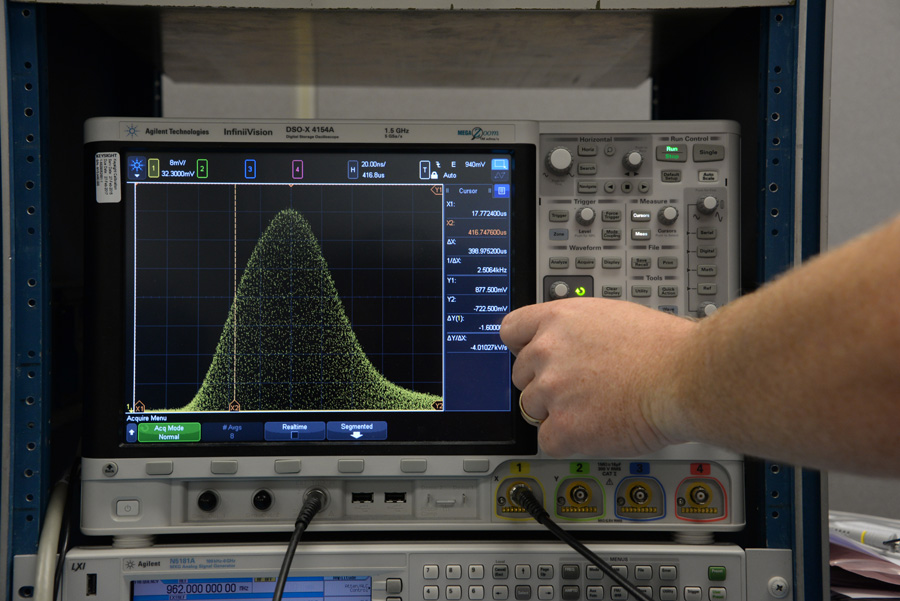Expand the Cursor sidebar panel menu
Image resolution: width=900 pixels, height=601 pixels.
[501, 190]
